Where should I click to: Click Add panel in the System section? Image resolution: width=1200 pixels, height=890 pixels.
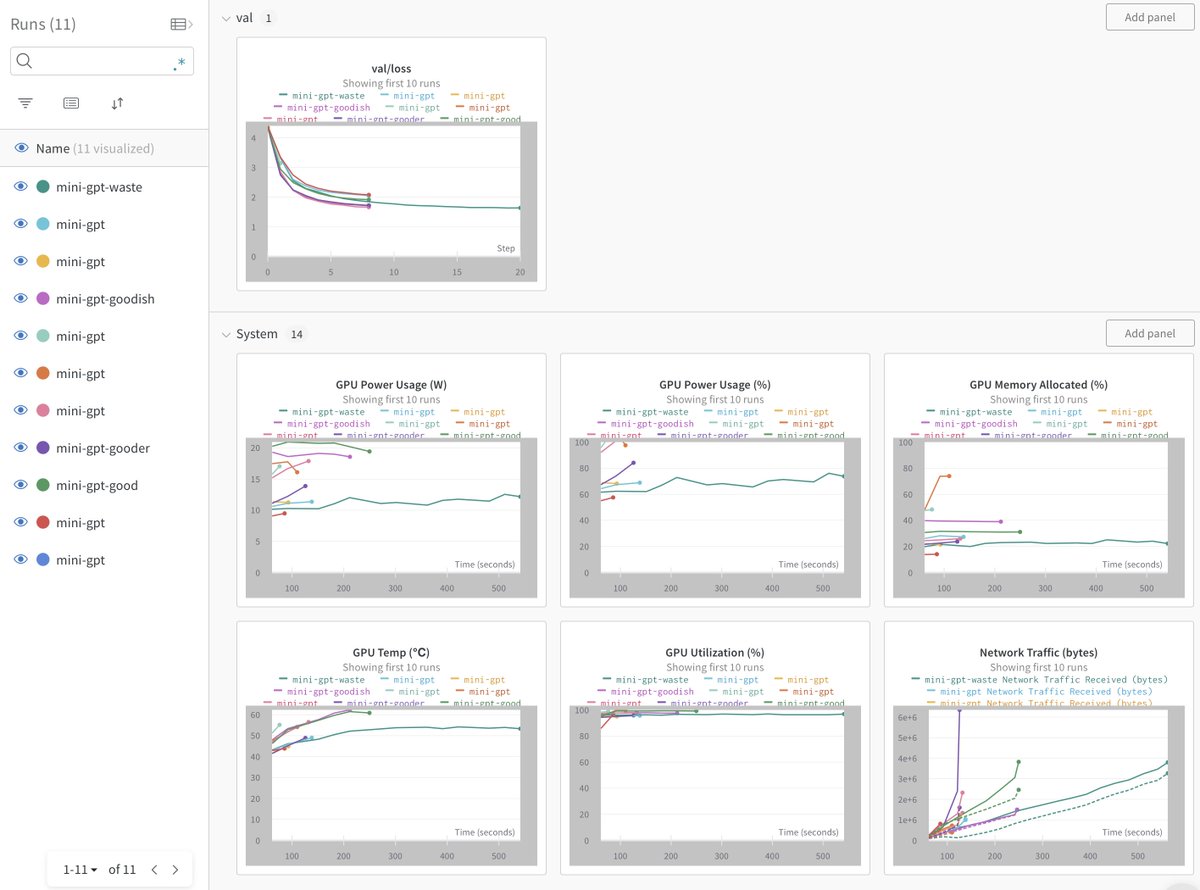1149,333
